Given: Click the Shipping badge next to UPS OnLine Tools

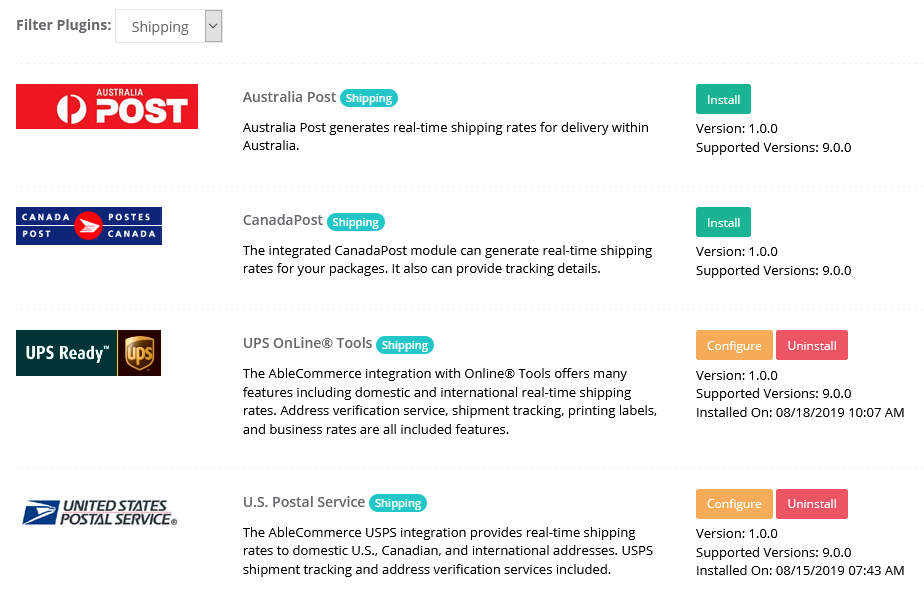Looking at the screenshot, I should 405,345.
